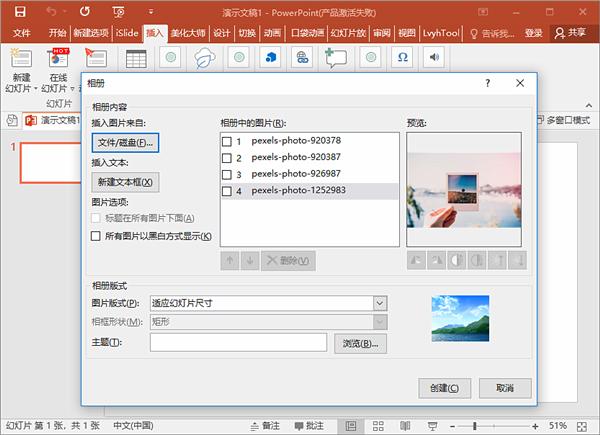Image resolution: width=600 pixels, height=435 pixels.
Task: Check the box for pexels-photo-920387
Action: click(227, 158)
